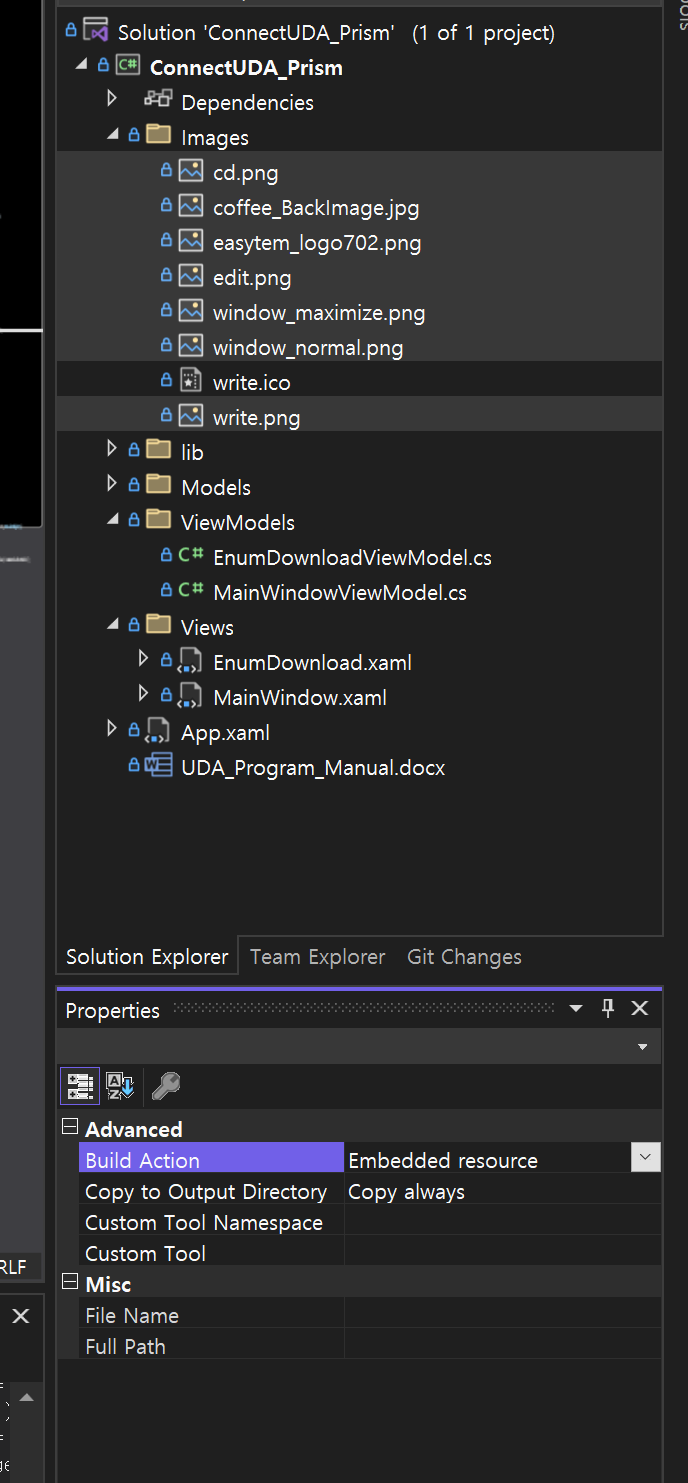Image resolution: width=688 pixels, height=1483 pixels.
Task: Click the write.ico icon file glyph
Action: tap(191, 381)
